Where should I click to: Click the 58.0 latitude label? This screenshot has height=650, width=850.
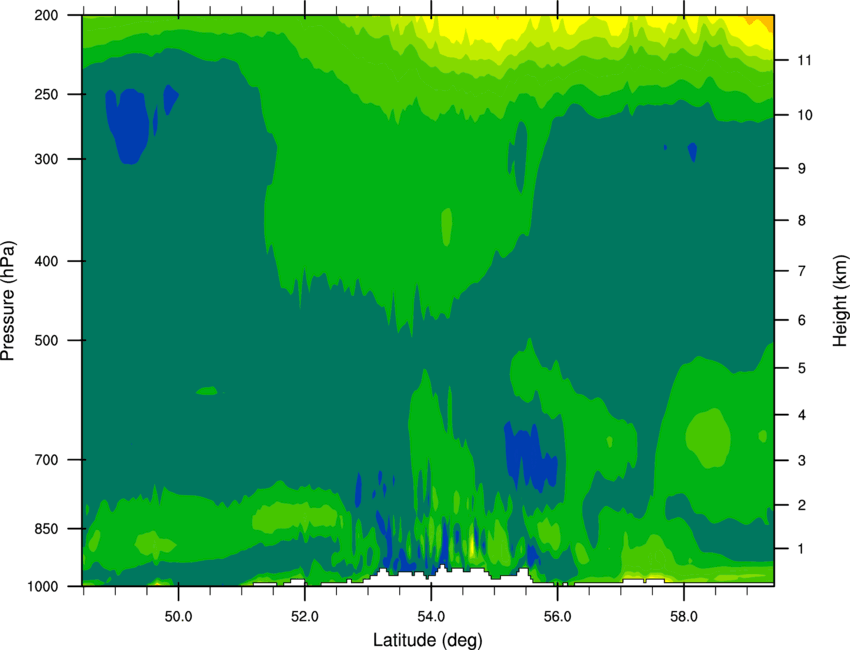tap(684, 617)
